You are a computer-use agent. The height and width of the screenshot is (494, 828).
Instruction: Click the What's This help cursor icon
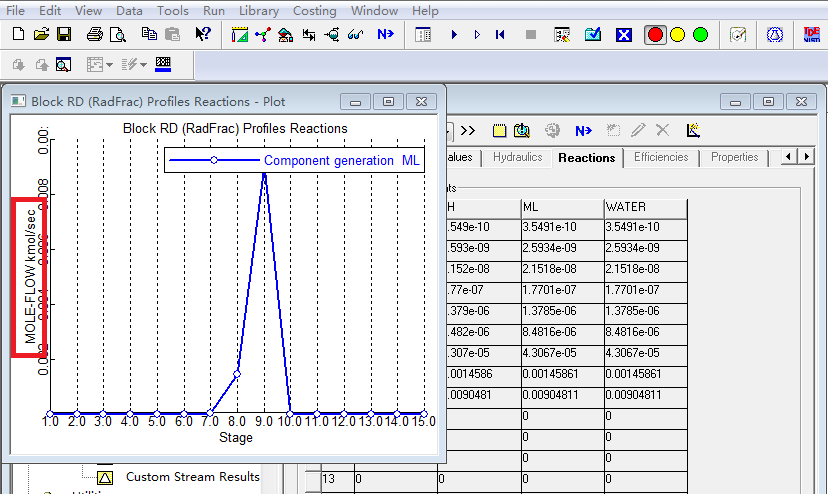pyautogui.click(x=203, y=35)
